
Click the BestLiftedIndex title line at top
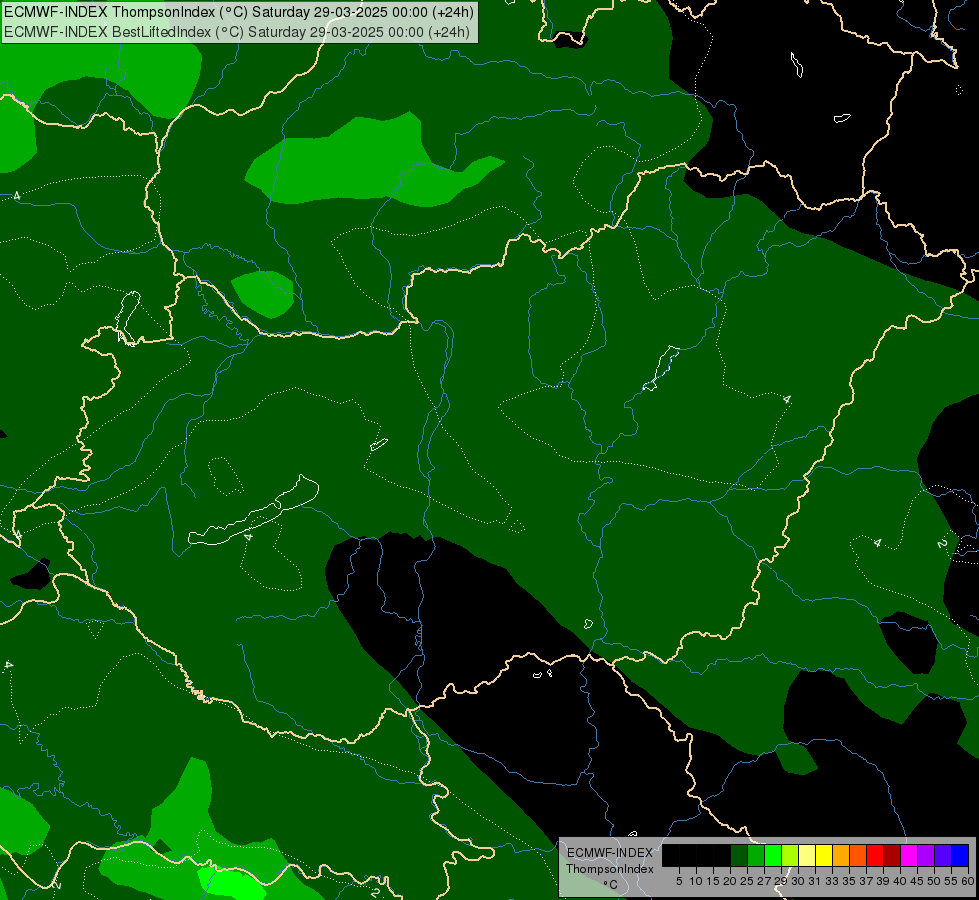[237, 31]
